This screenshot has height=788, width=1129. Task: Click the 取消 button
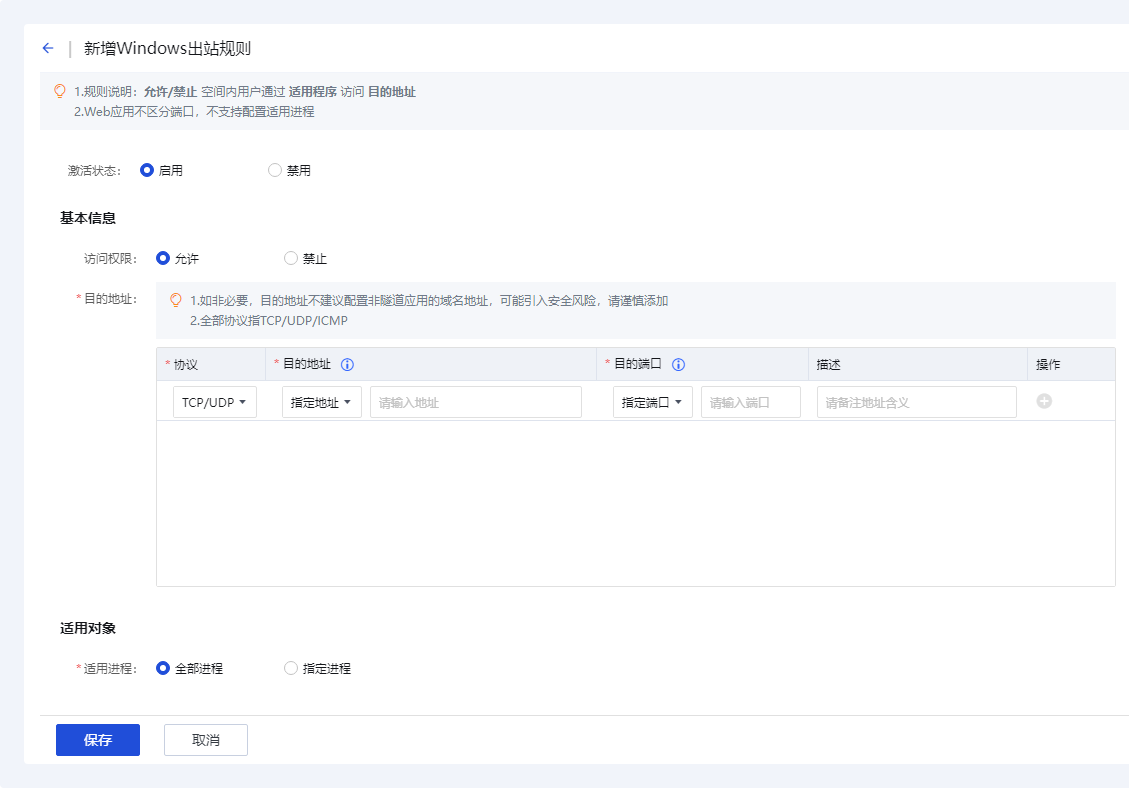(x=205, y=740)
